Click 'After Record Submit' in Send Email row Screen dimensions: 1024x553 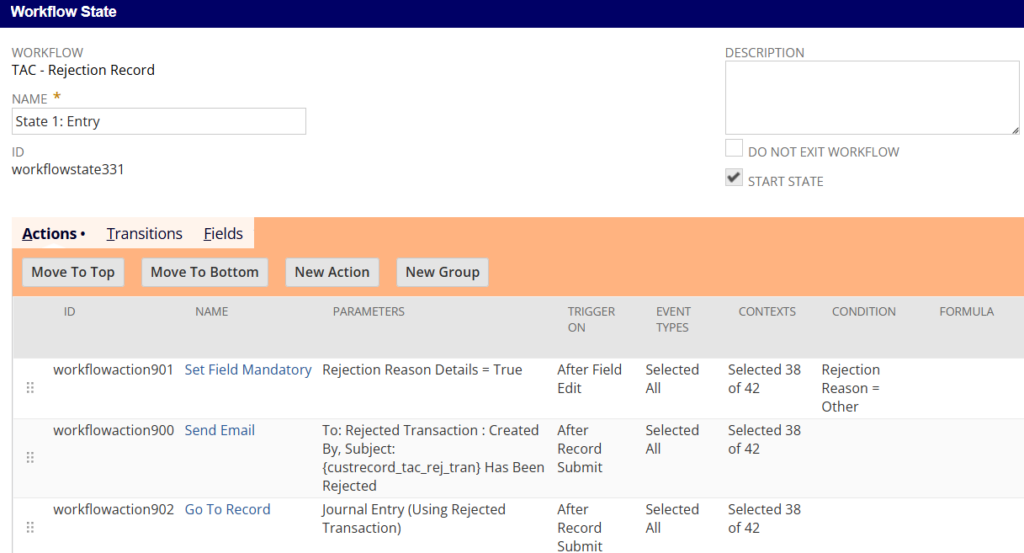coord(580,449)
